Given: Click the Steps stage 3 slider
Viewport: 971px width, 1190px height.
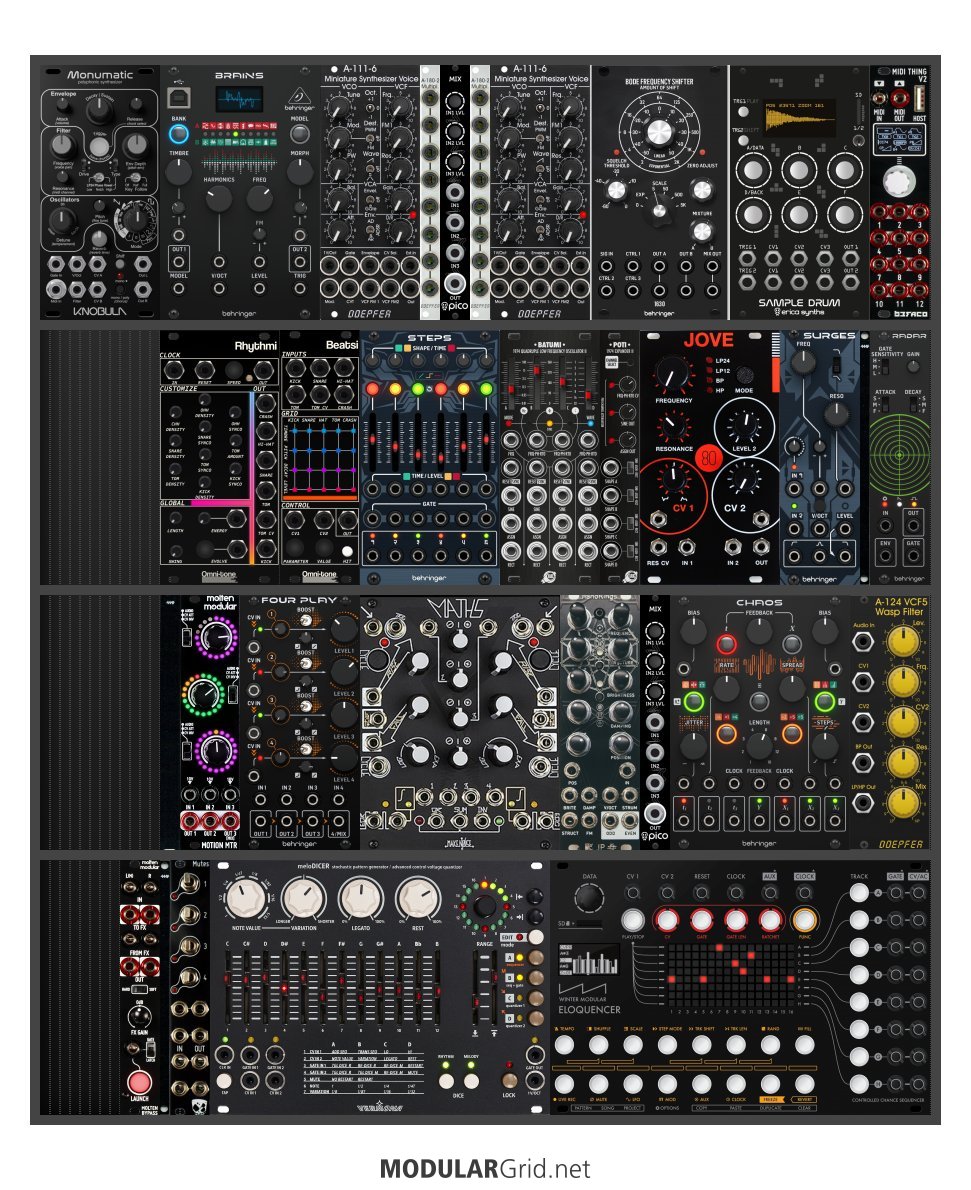Looking at the screenshot, I should [418, 440].
